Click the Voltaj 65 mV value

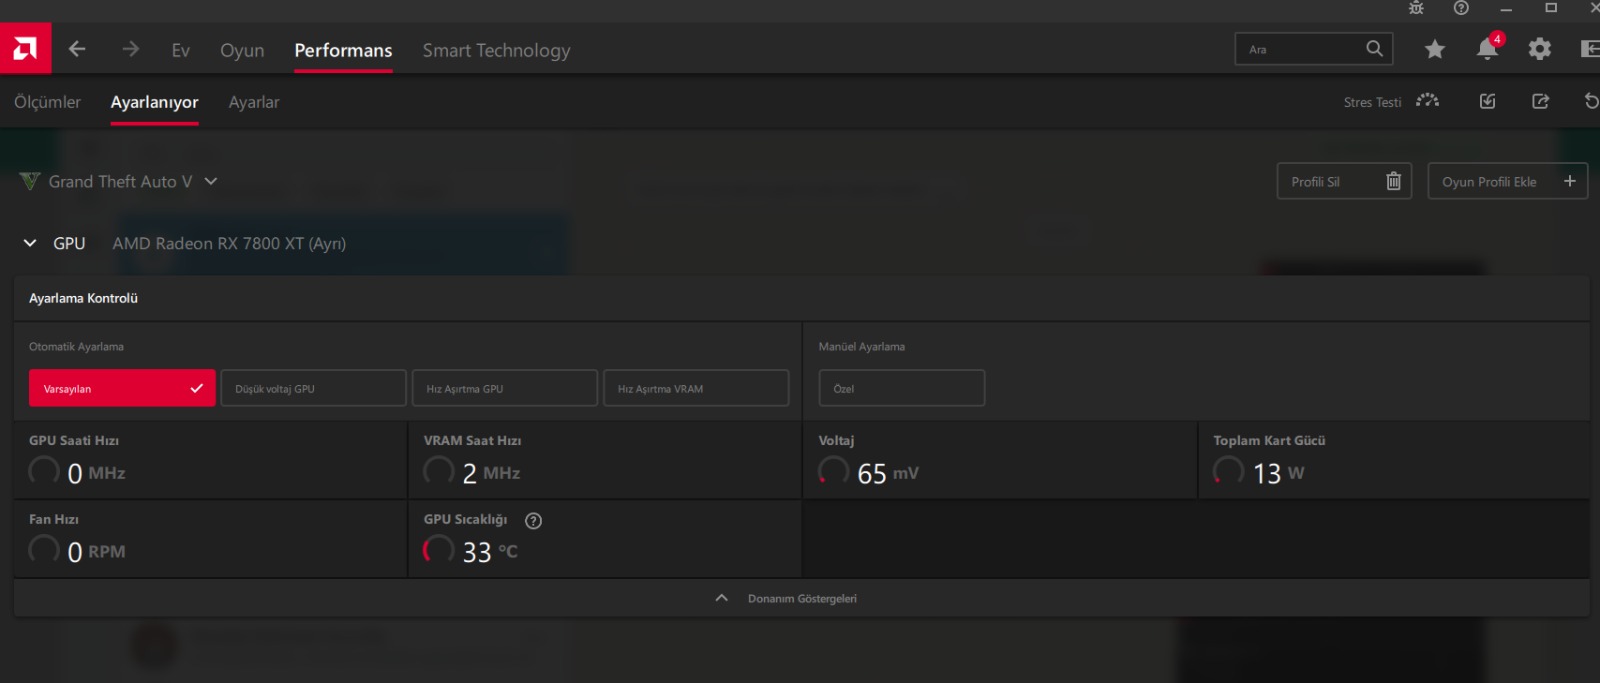click(888, 473)
